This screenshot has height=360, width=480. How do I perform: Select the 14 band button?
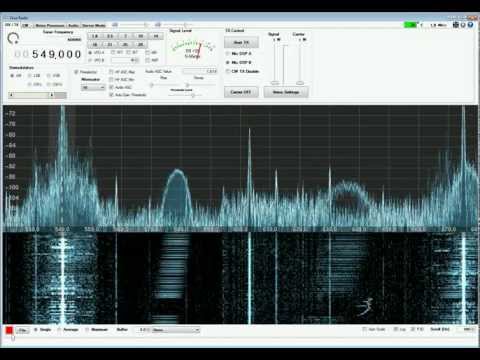pyautogui.click(x=156, y=36)
